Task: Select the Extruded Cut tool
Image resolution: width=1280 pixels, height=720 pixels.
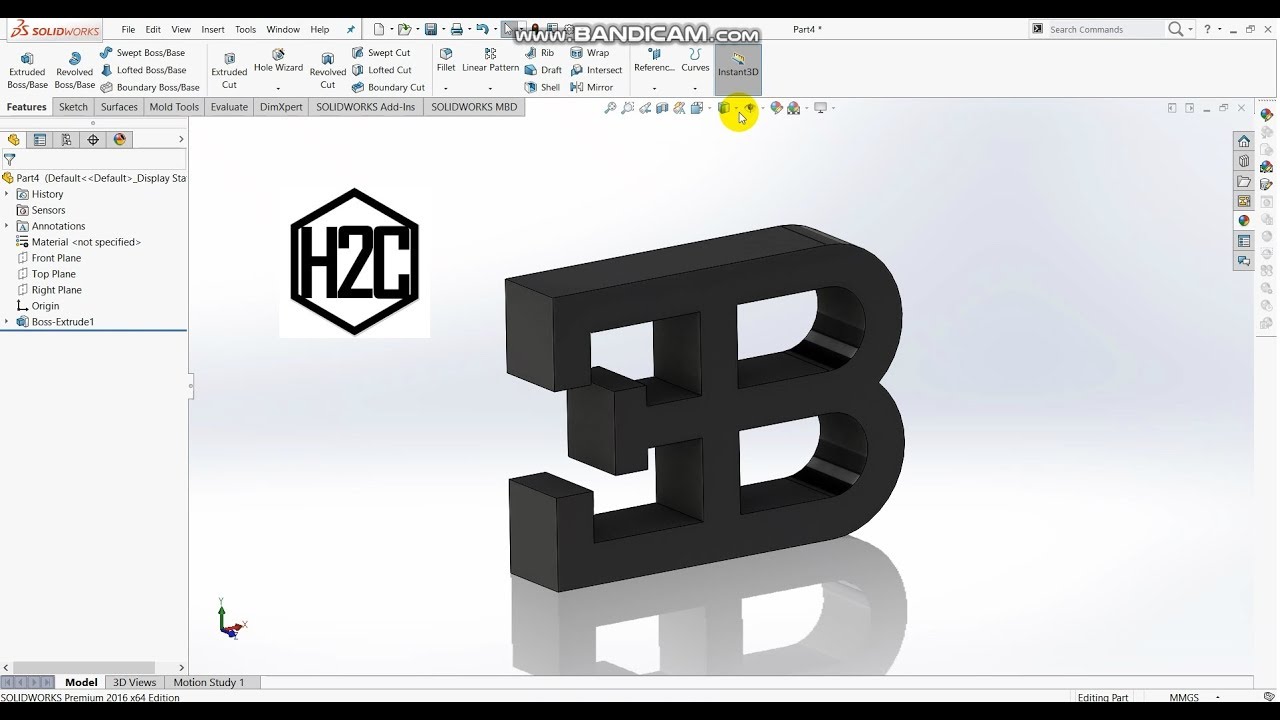Action: (x=229, y=70)
